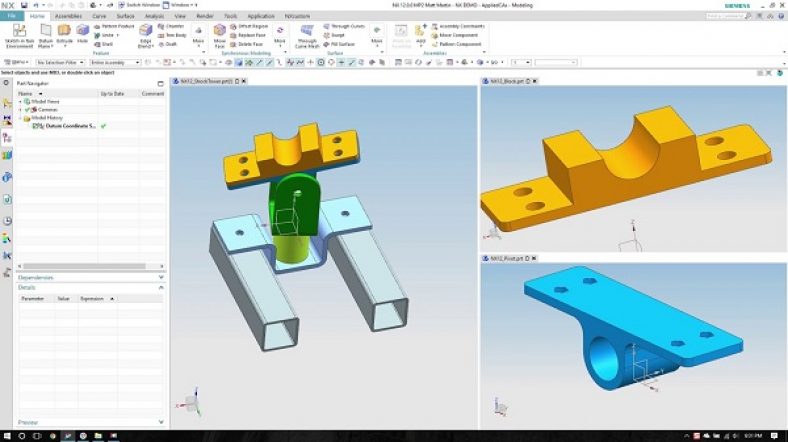Open the History clock sidebar tab
788x442 pixels.
click(x=7, y=221)
